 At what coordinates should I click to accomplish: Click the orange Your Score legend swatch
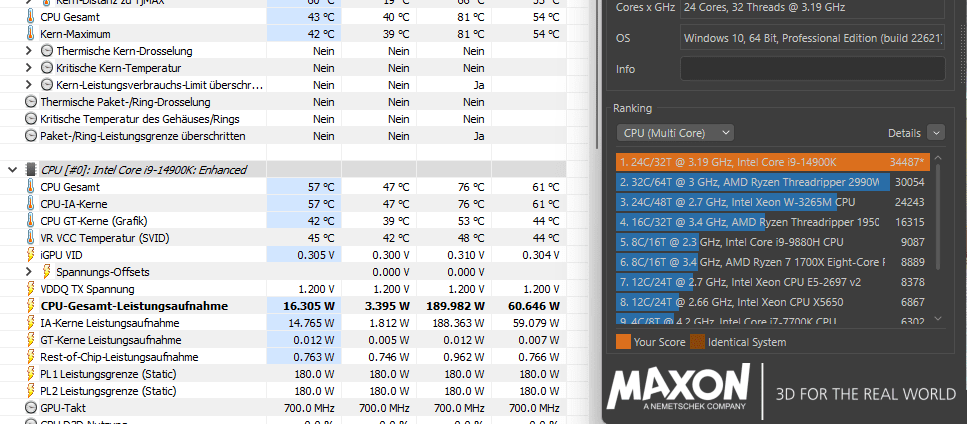click(623, 342)
